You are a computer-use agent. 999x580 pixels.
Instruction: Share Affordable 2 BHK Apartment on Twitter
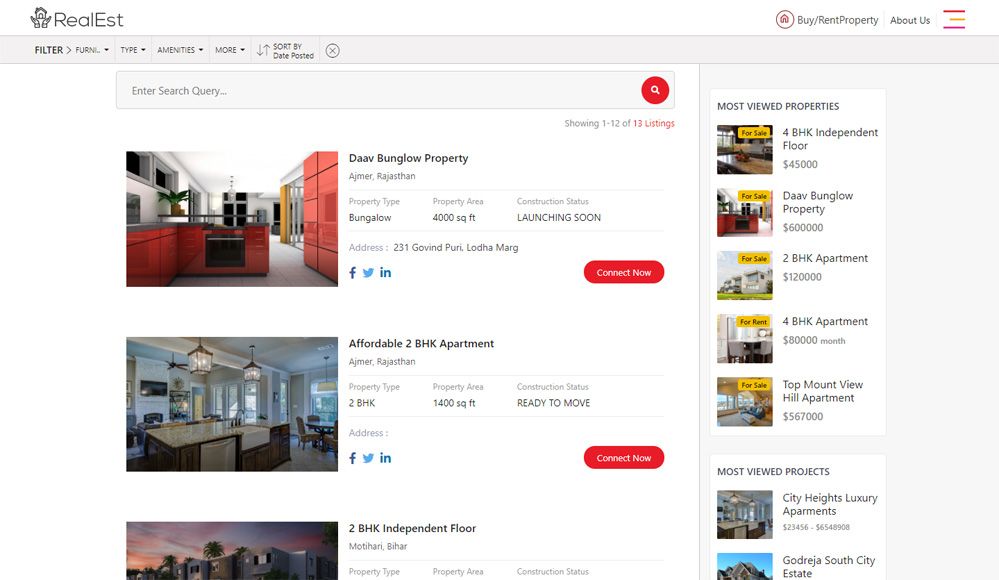pos(368,458)
